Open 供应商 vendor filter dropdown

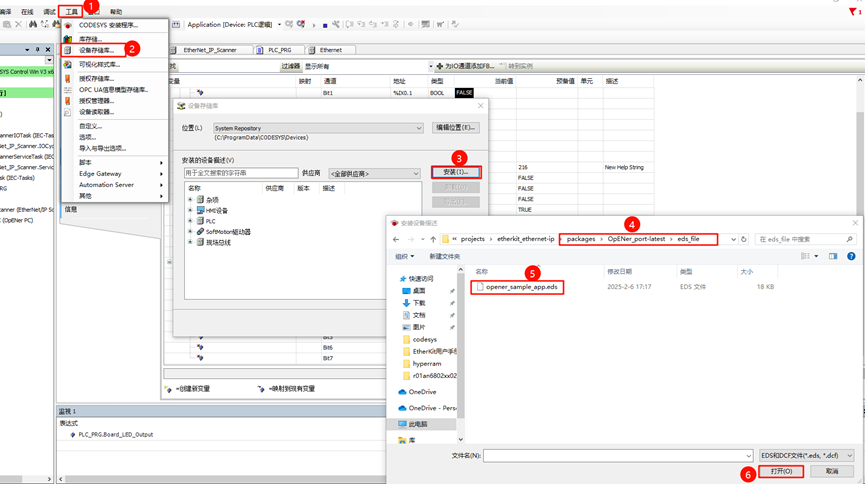tap(375, 174)
